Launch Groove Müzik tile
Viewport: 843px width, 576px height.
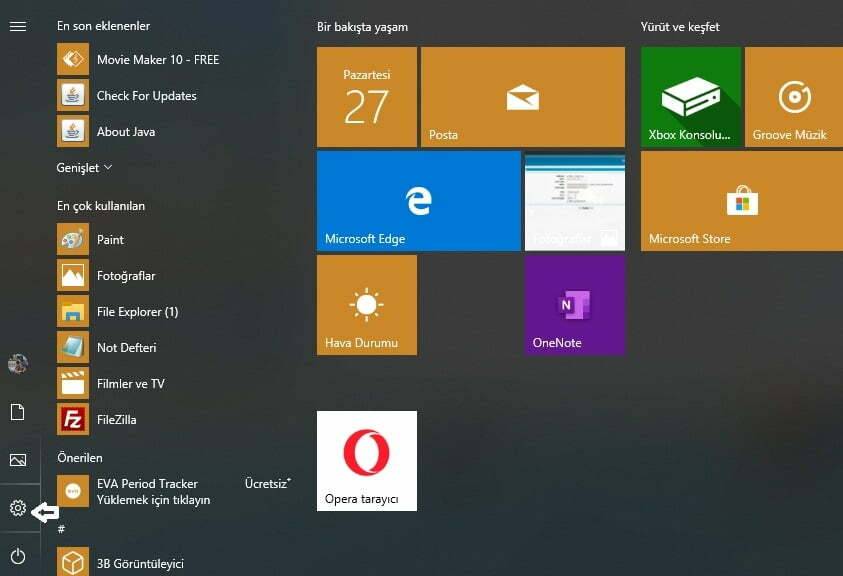point(794,97)
